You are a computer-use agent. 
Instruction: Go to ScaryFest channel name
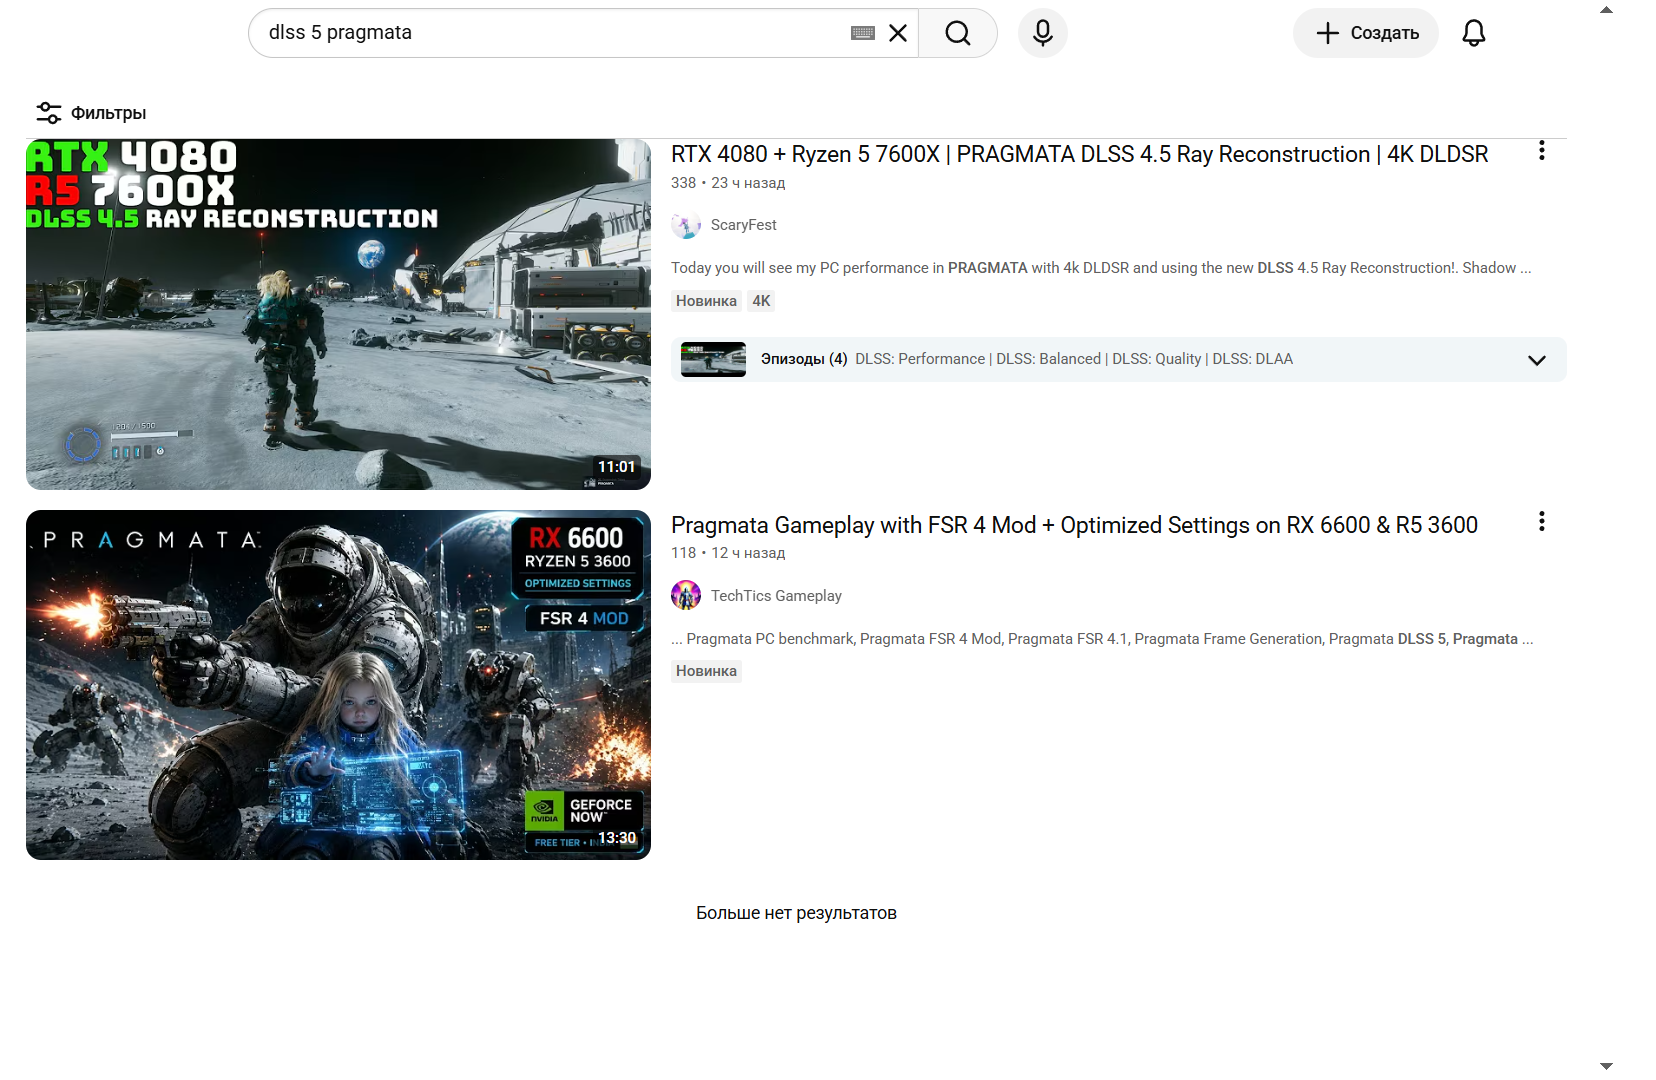[x=744, y=225]
